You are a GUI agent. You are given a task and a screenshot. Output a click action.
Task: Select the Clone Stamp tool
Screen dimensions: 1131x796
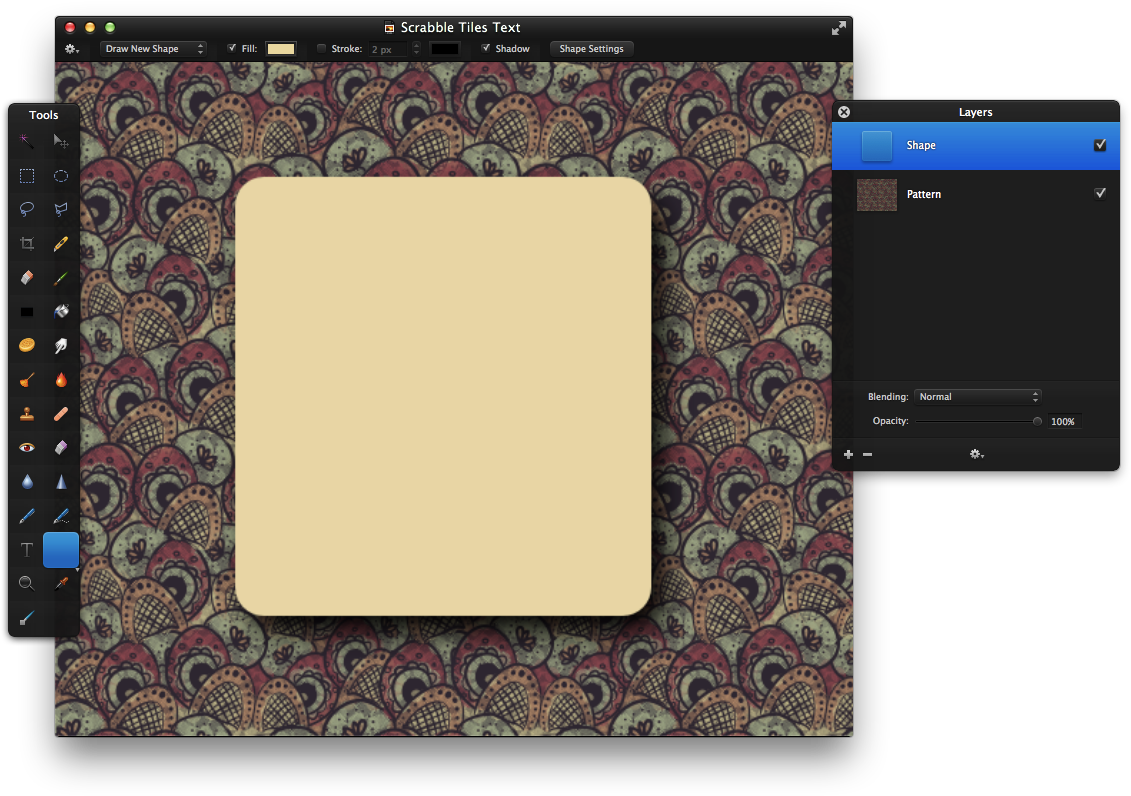point(26,413)
